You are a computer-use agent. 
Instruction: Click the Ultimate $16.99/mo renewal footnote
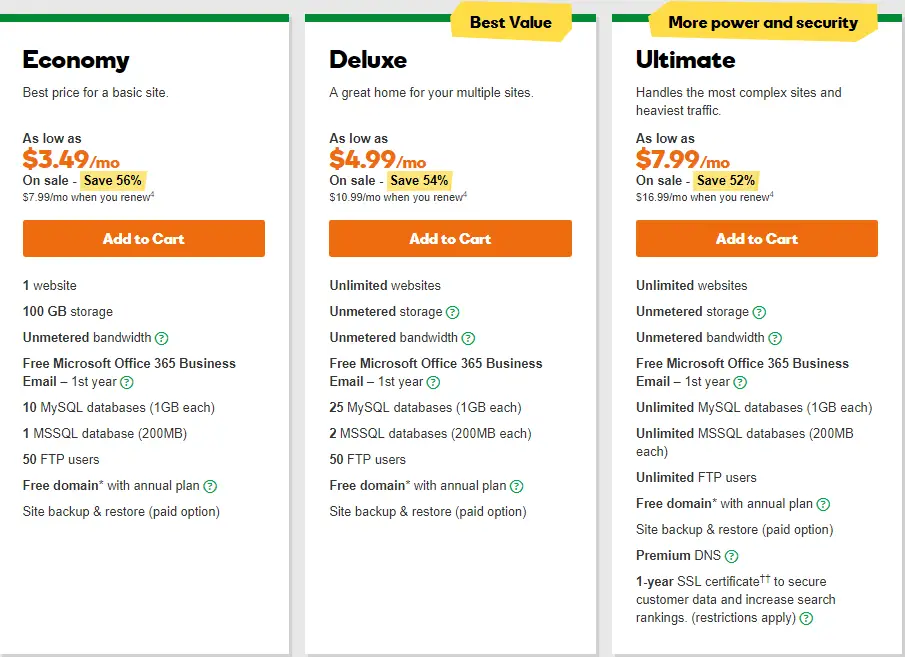coord(705,197)
